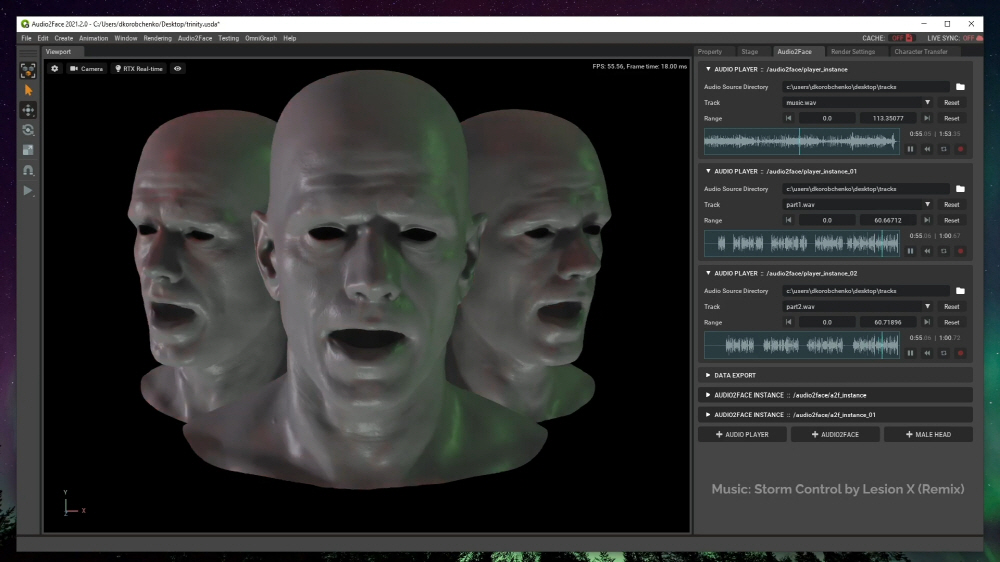Click within the part1.wav waveform timeline
Screen dimensions: 1000x562
pyautogui.click(x=802, y=243)
